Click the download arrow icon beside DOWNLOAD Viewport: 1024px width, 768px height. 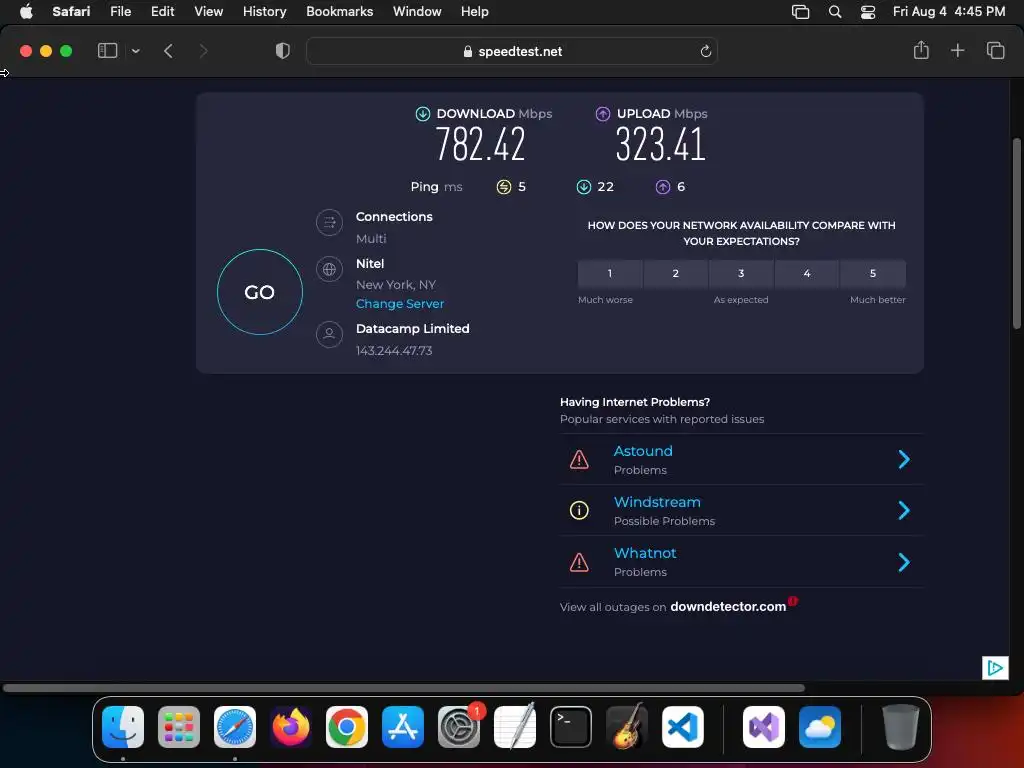point(423,114)
